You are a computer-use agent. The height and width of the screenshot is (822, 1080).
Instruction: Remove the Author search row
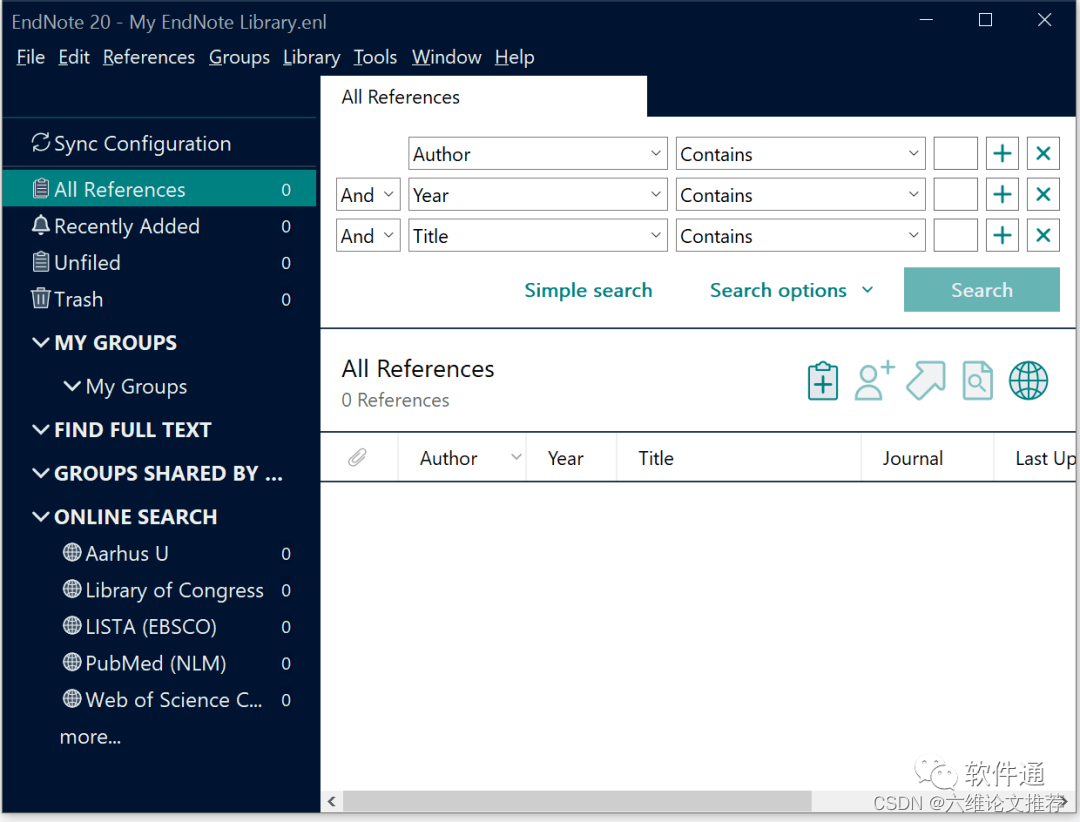point(1043,154)
